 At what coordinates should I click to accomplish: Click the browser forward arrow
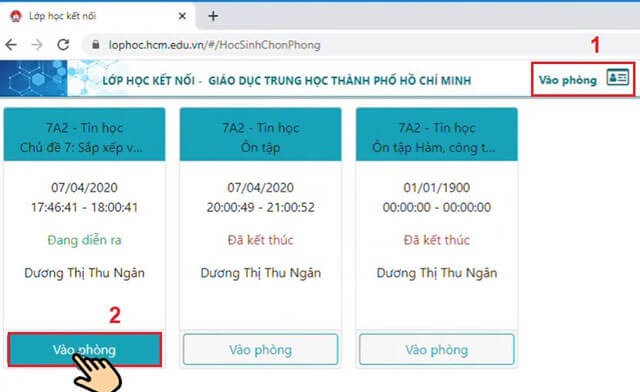[x=37, y=45]
